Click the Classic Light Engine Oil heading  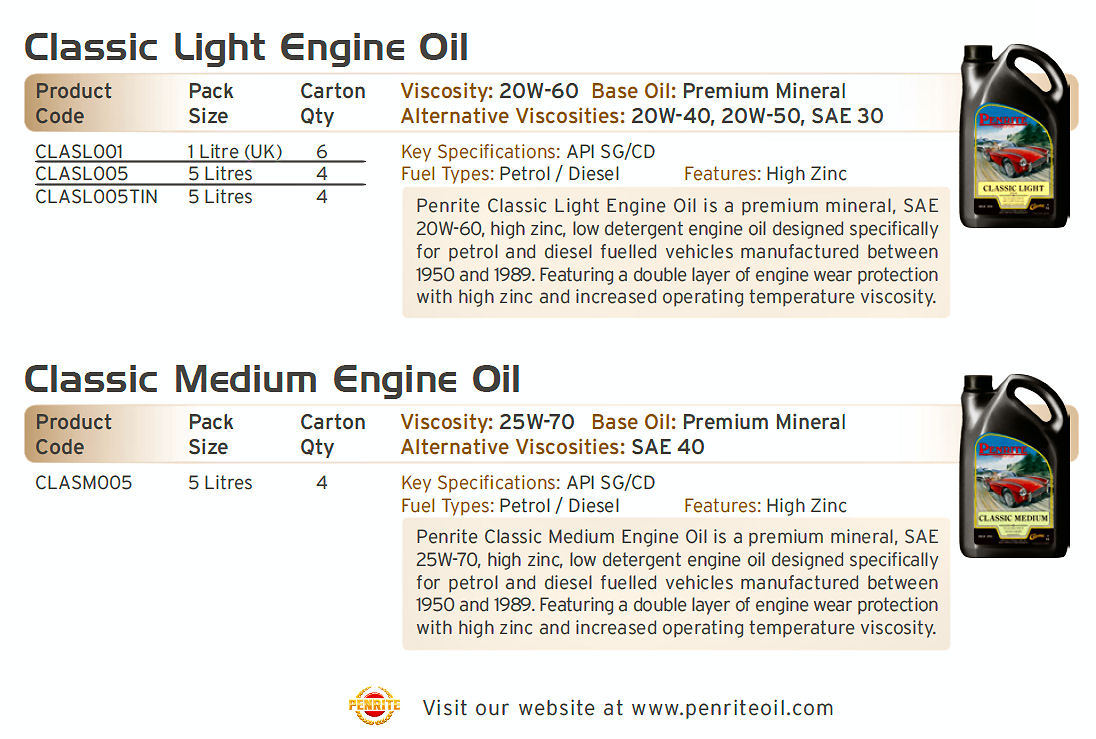246,48
